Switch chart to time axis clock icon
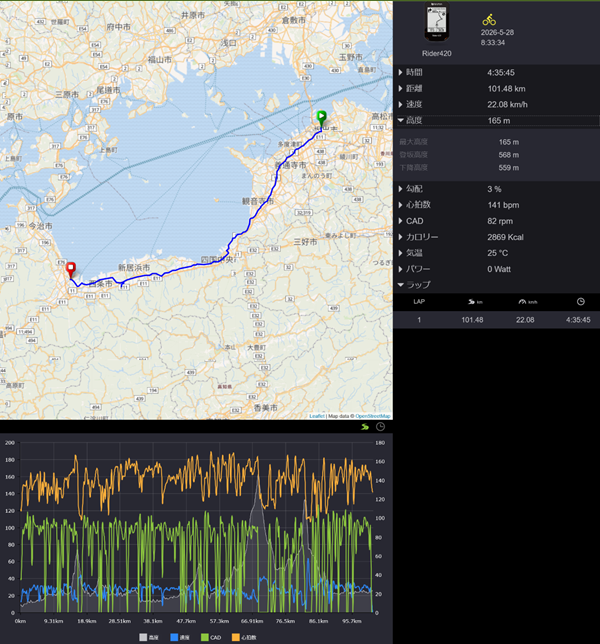 pyautogui.click(x=381, y=427)
